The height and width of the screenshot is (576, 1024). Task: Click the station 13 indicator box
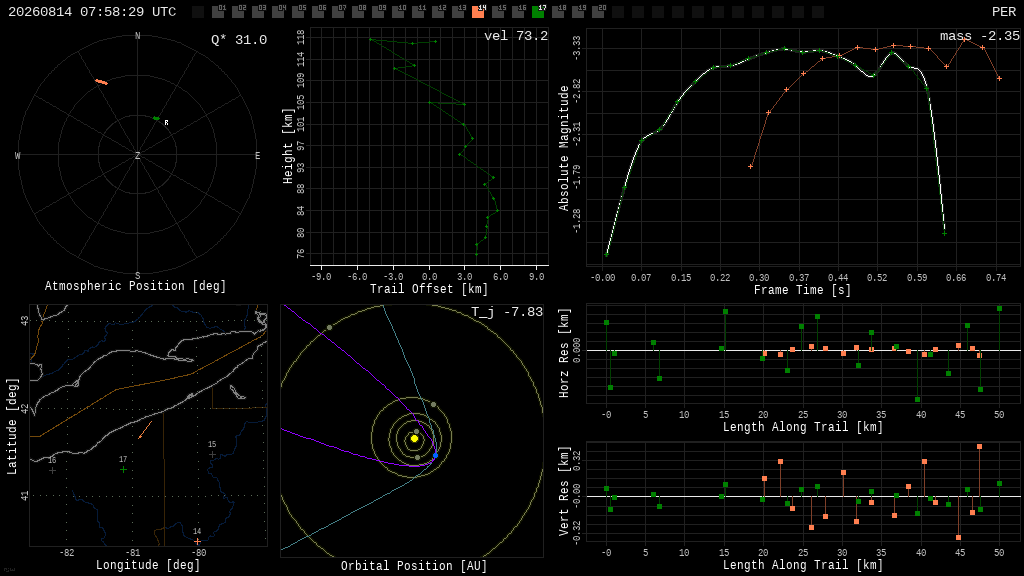coord(458,11)
